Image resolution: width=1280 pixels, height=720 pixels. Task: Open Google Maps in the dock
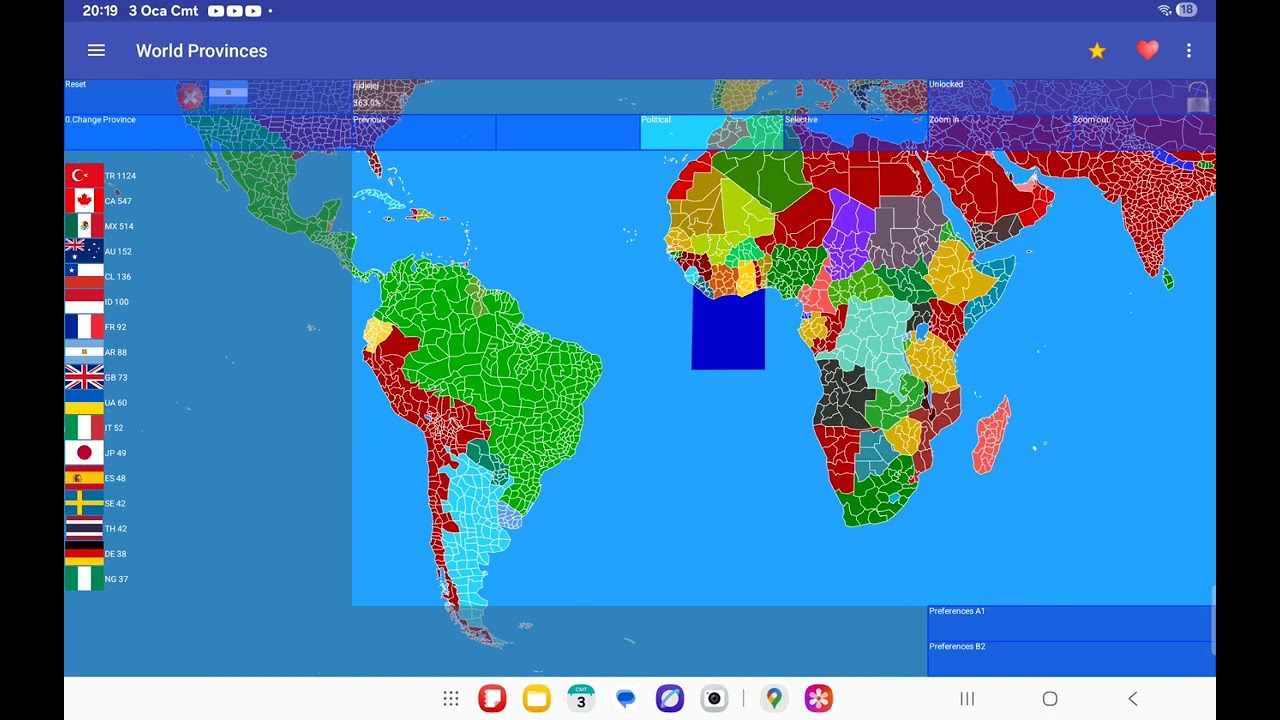click(774, 699)
